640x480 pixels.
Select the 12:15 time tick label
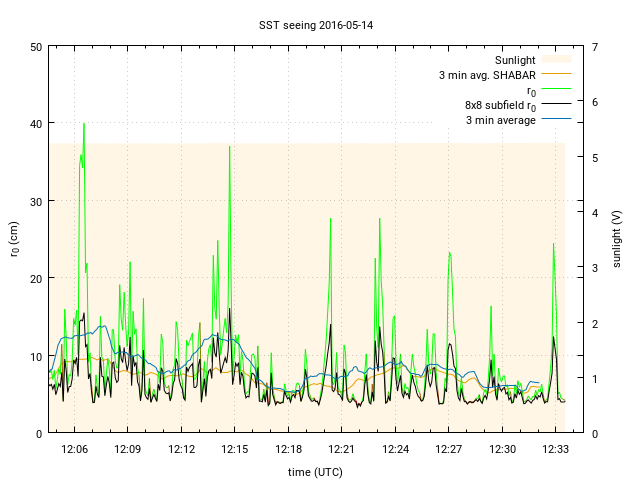click(235, 450)
